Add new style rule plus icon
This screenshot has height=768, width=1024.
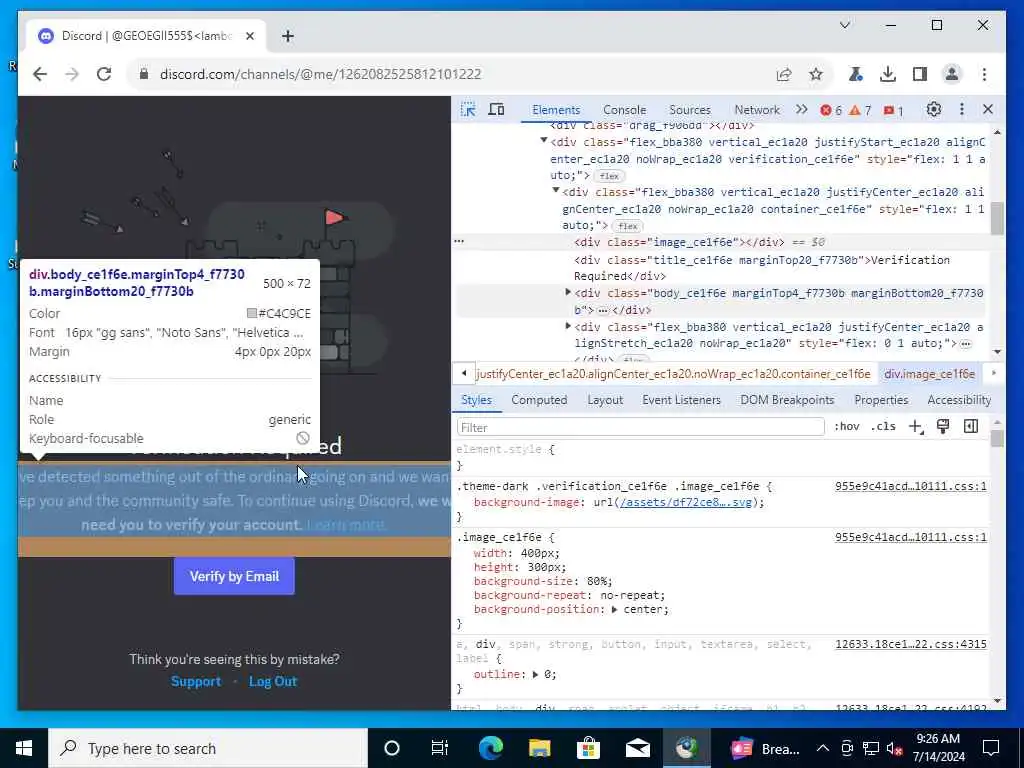point(915,426)
